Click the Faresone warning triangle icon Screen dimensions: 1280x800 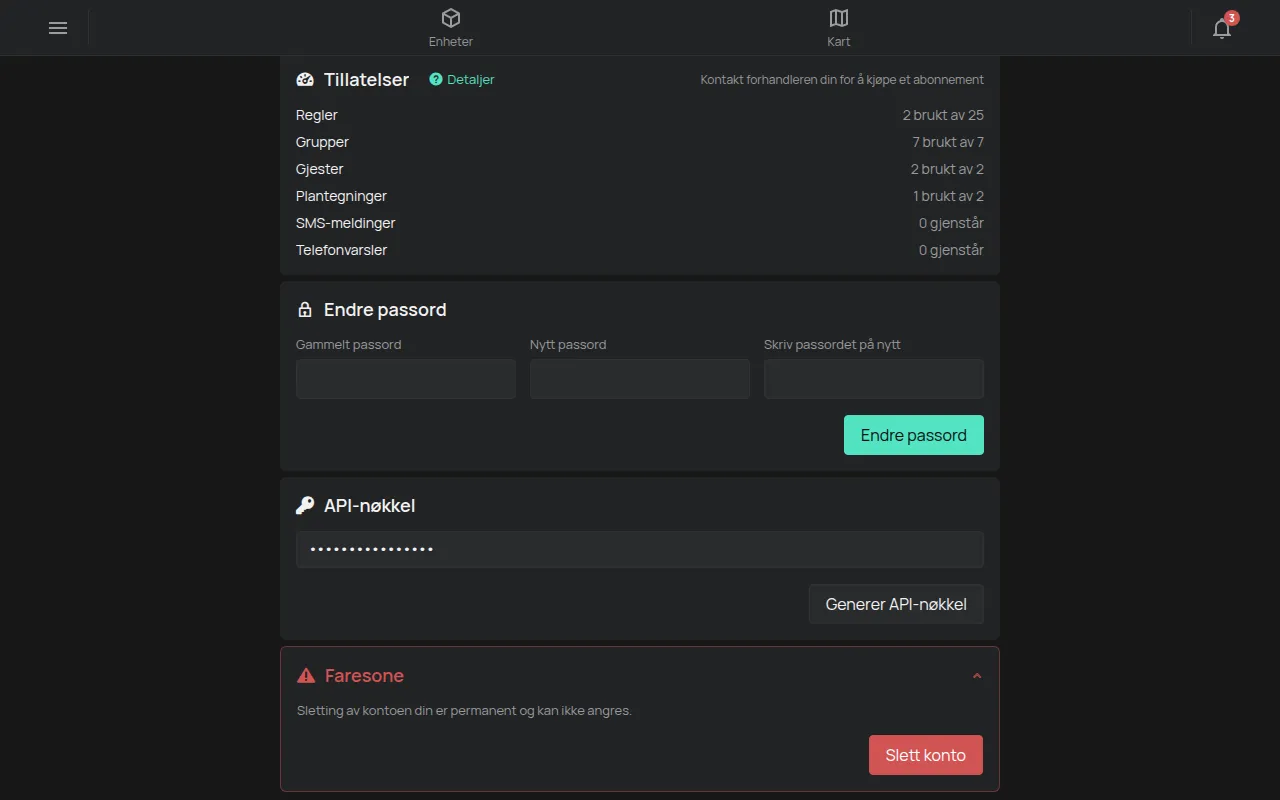306,676
